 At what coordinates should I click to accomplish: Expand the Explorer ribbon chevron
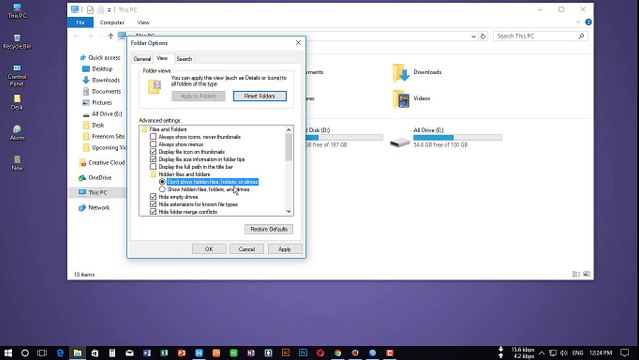[578, 22]
